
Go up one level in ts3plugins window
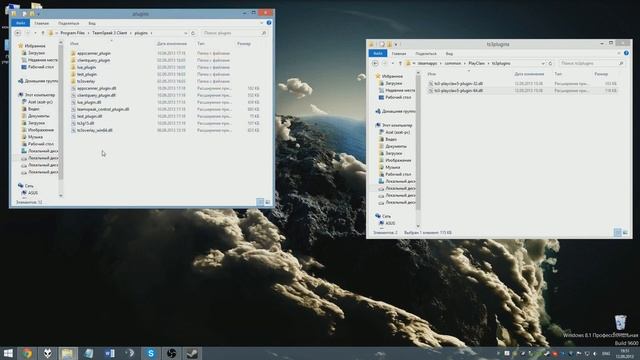[x=400, y=63]
